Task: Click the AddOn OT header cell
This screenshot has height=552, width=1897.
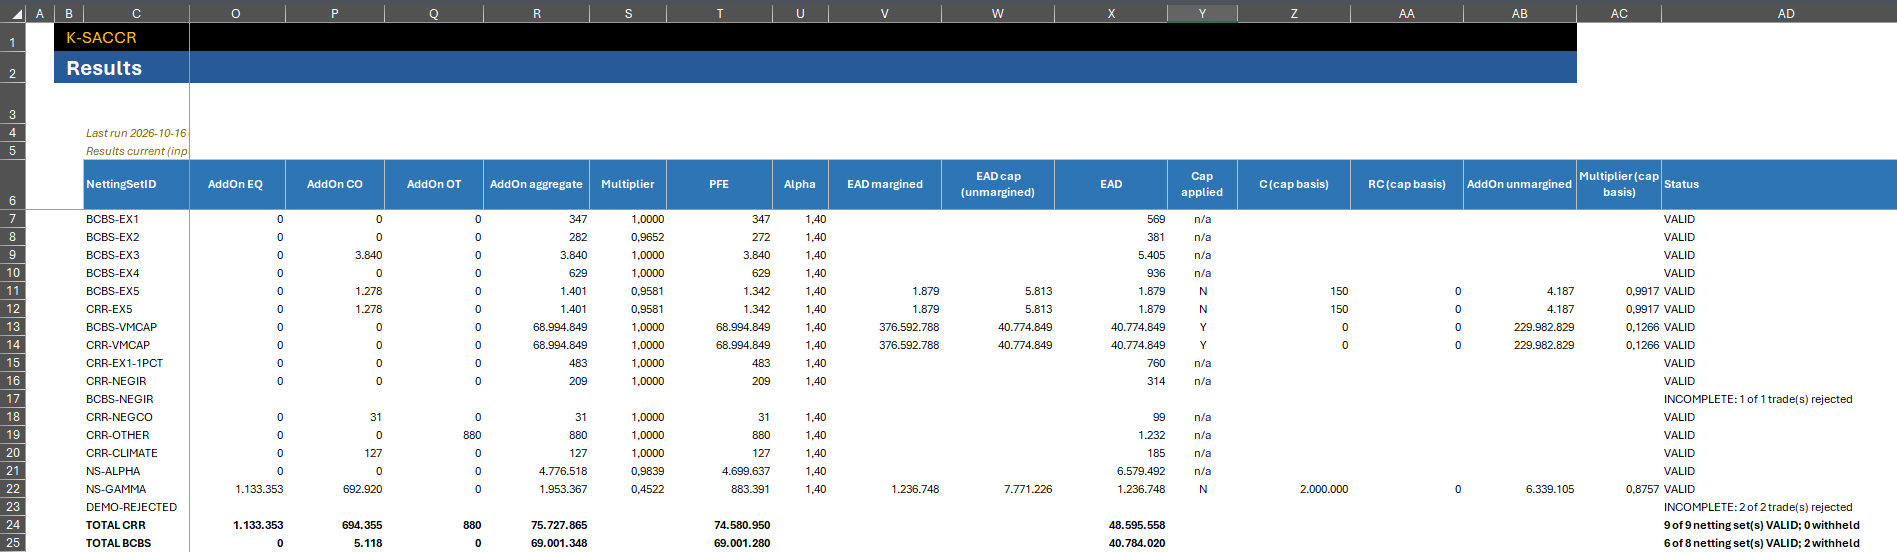Action: click(x=434, y=184)
